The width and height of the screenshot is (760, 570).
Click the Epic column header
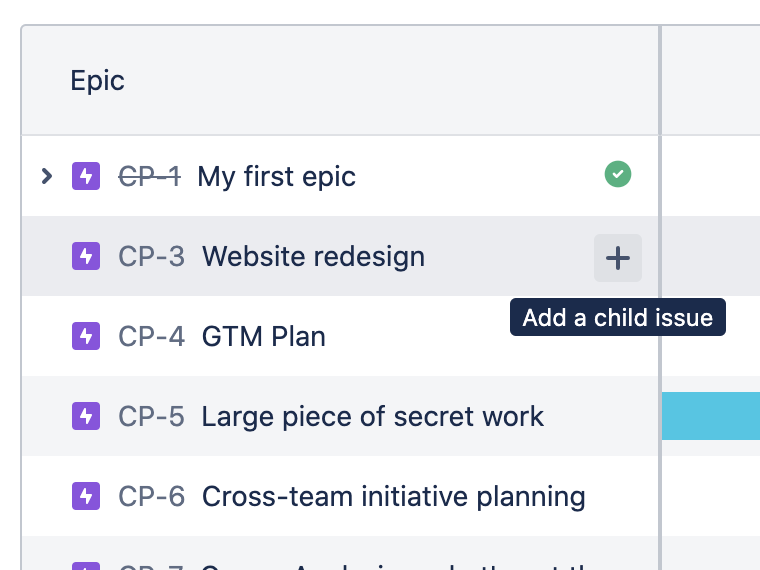[97, 80]
